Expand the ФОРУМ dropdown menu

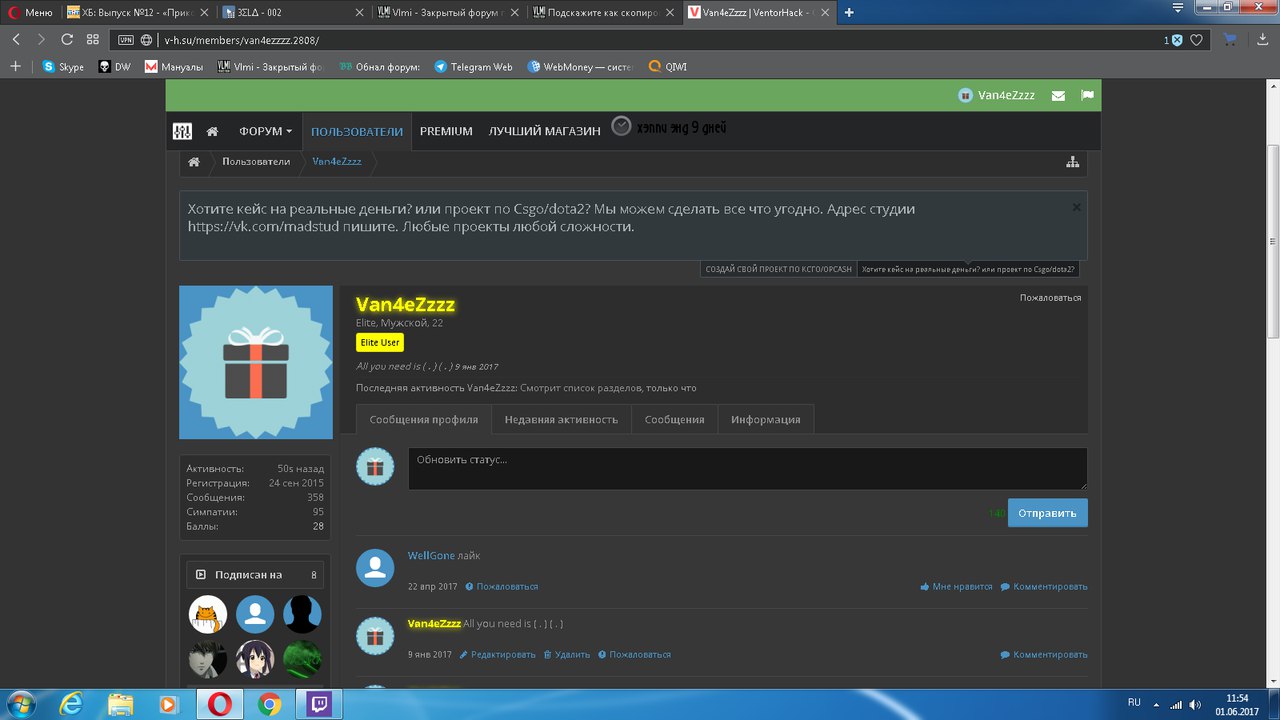point(265,131)
